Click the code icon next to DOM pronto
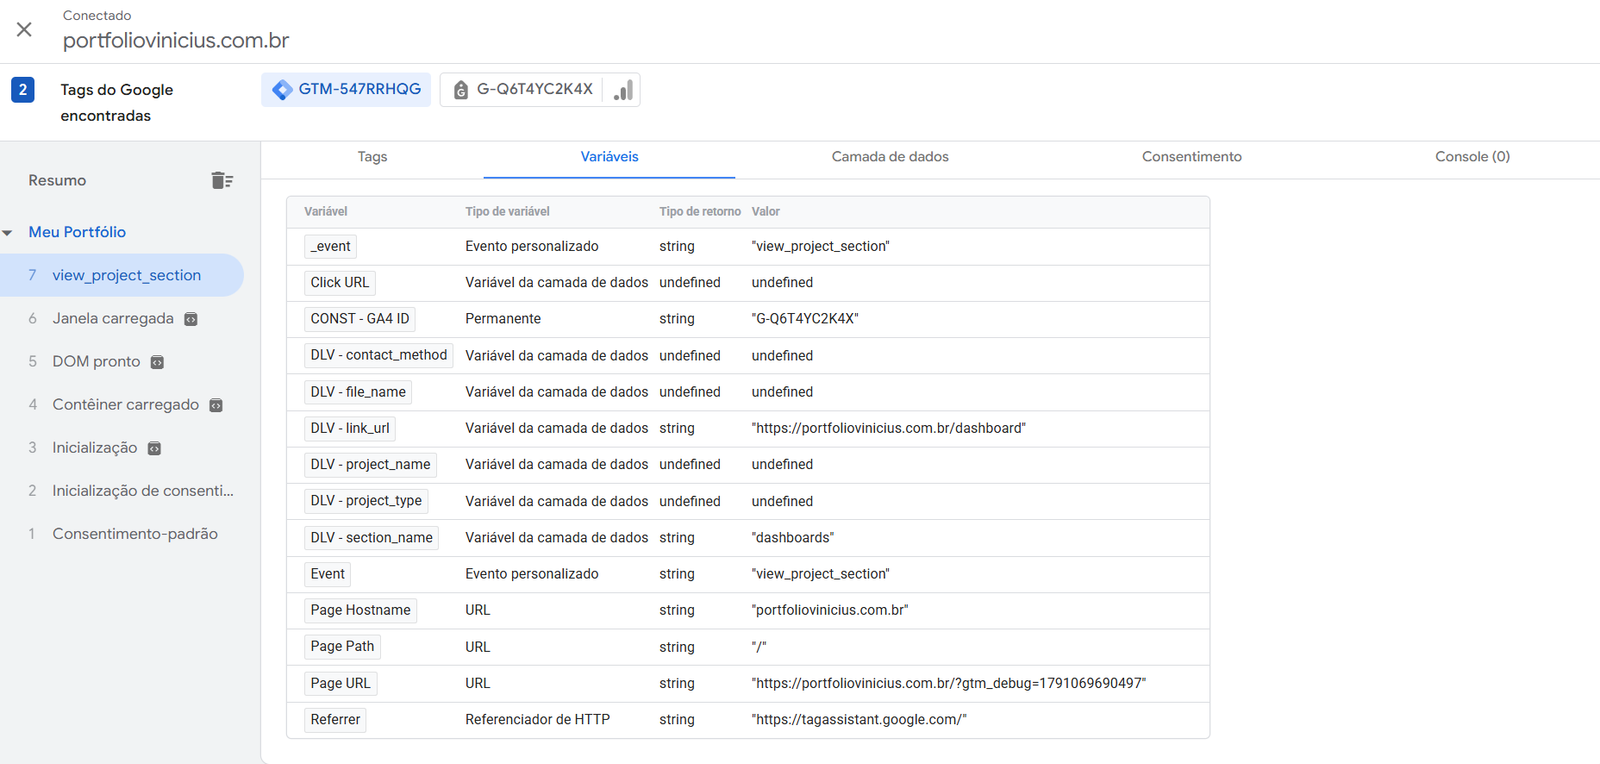Image resolution: width=1600 pixels, height=764 pixels. point(157,362)
